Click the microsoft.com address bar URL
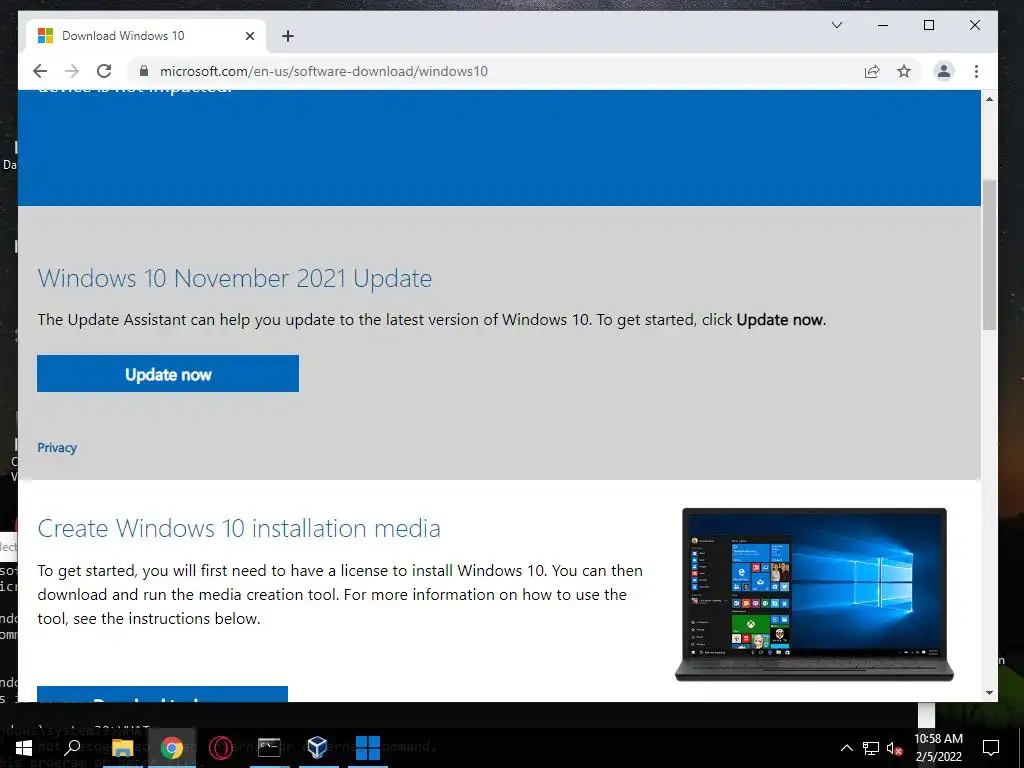The image size is (1024, 768). pos(324,71)
